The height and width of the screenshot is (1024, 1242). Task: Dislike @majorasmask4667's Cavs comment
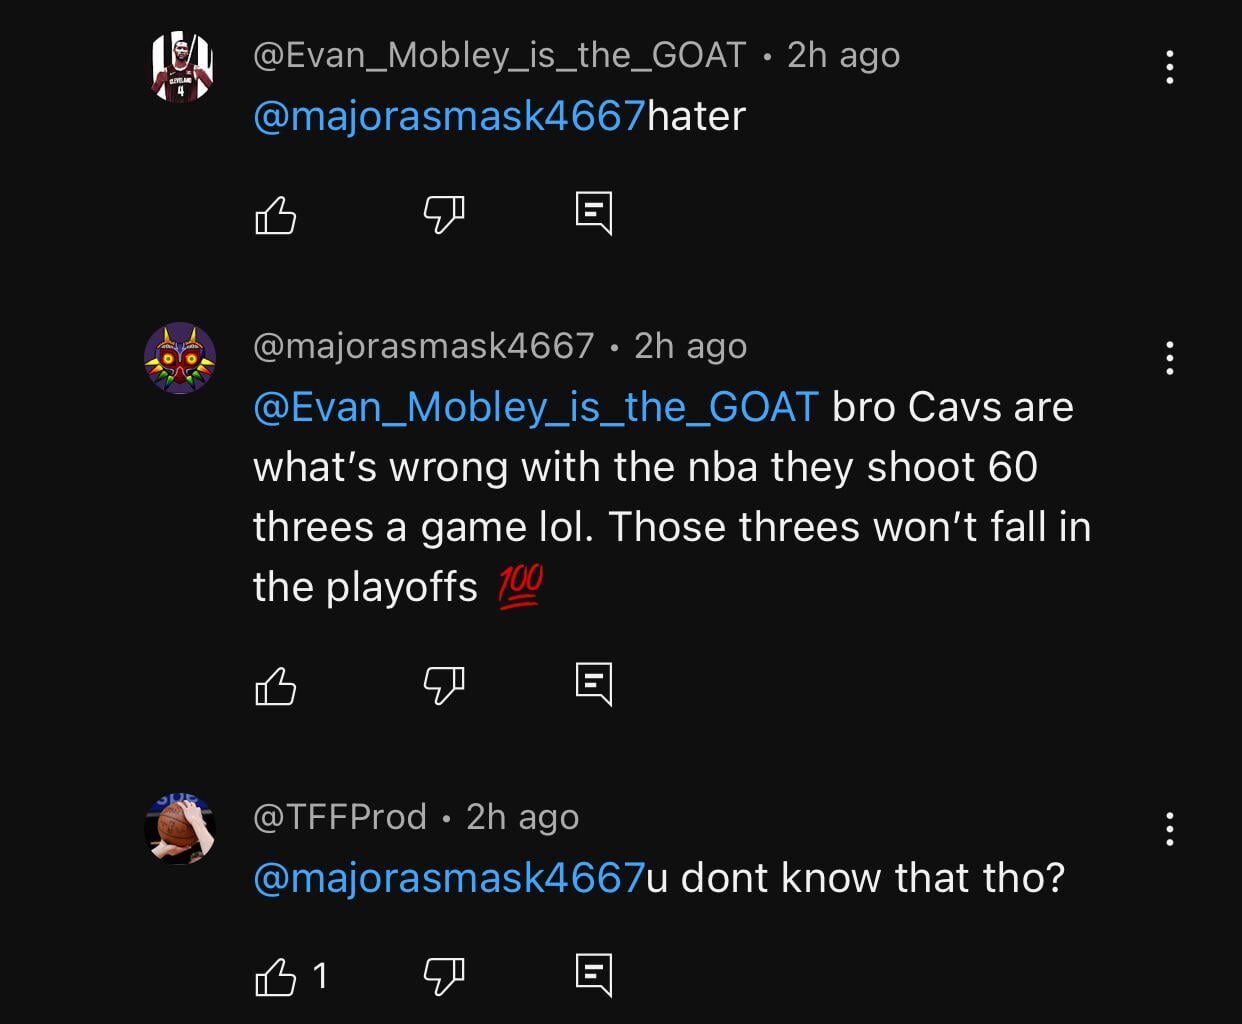pos(446,685)
